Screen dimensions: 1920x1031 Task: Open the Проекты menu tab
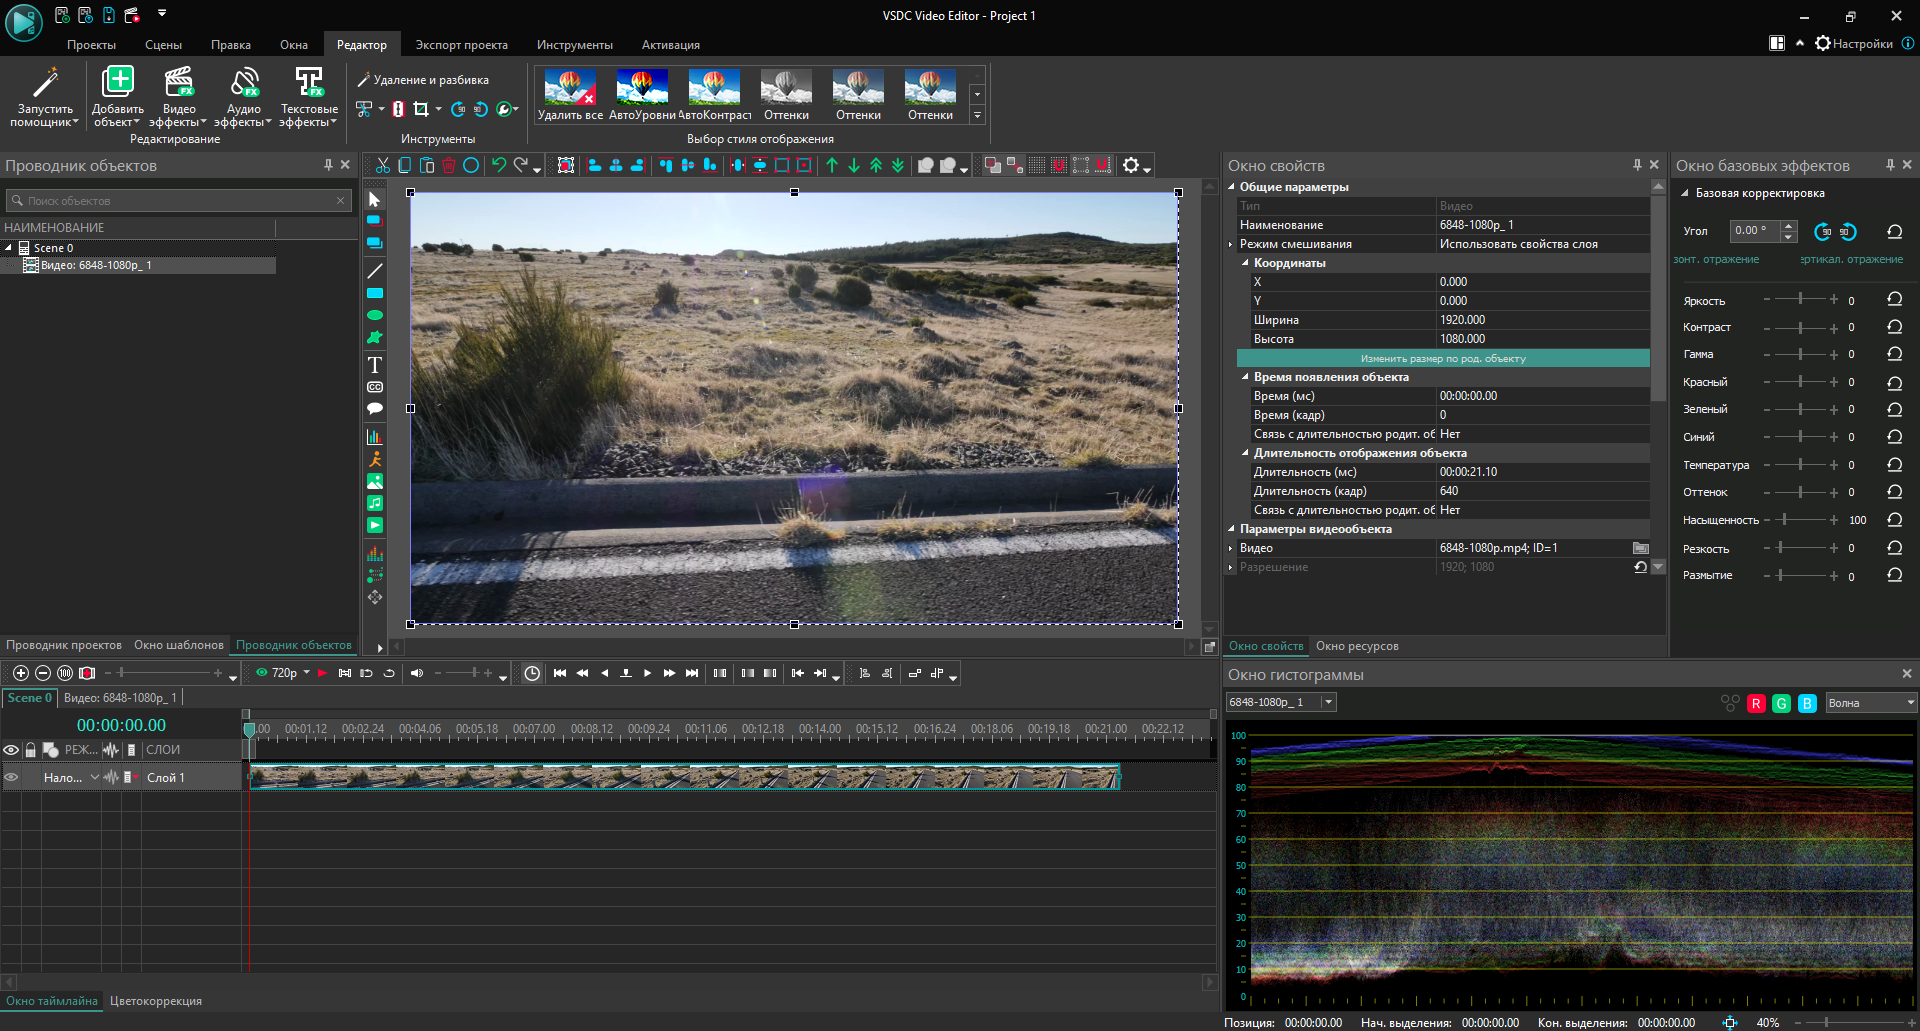point(91,45)
